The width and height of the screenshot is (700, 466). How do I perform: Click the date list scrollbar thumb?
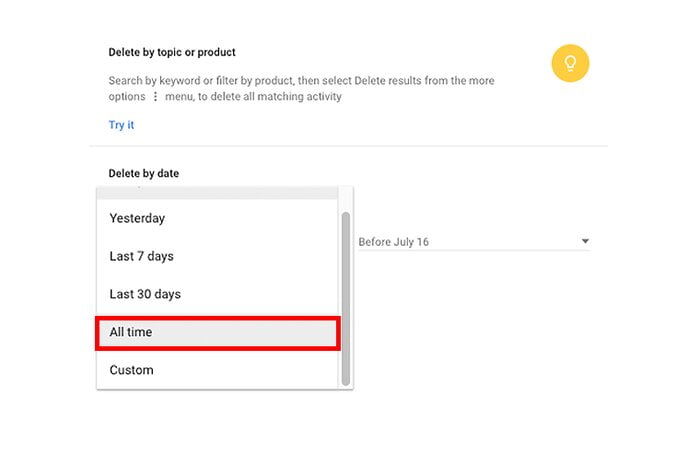346,298
